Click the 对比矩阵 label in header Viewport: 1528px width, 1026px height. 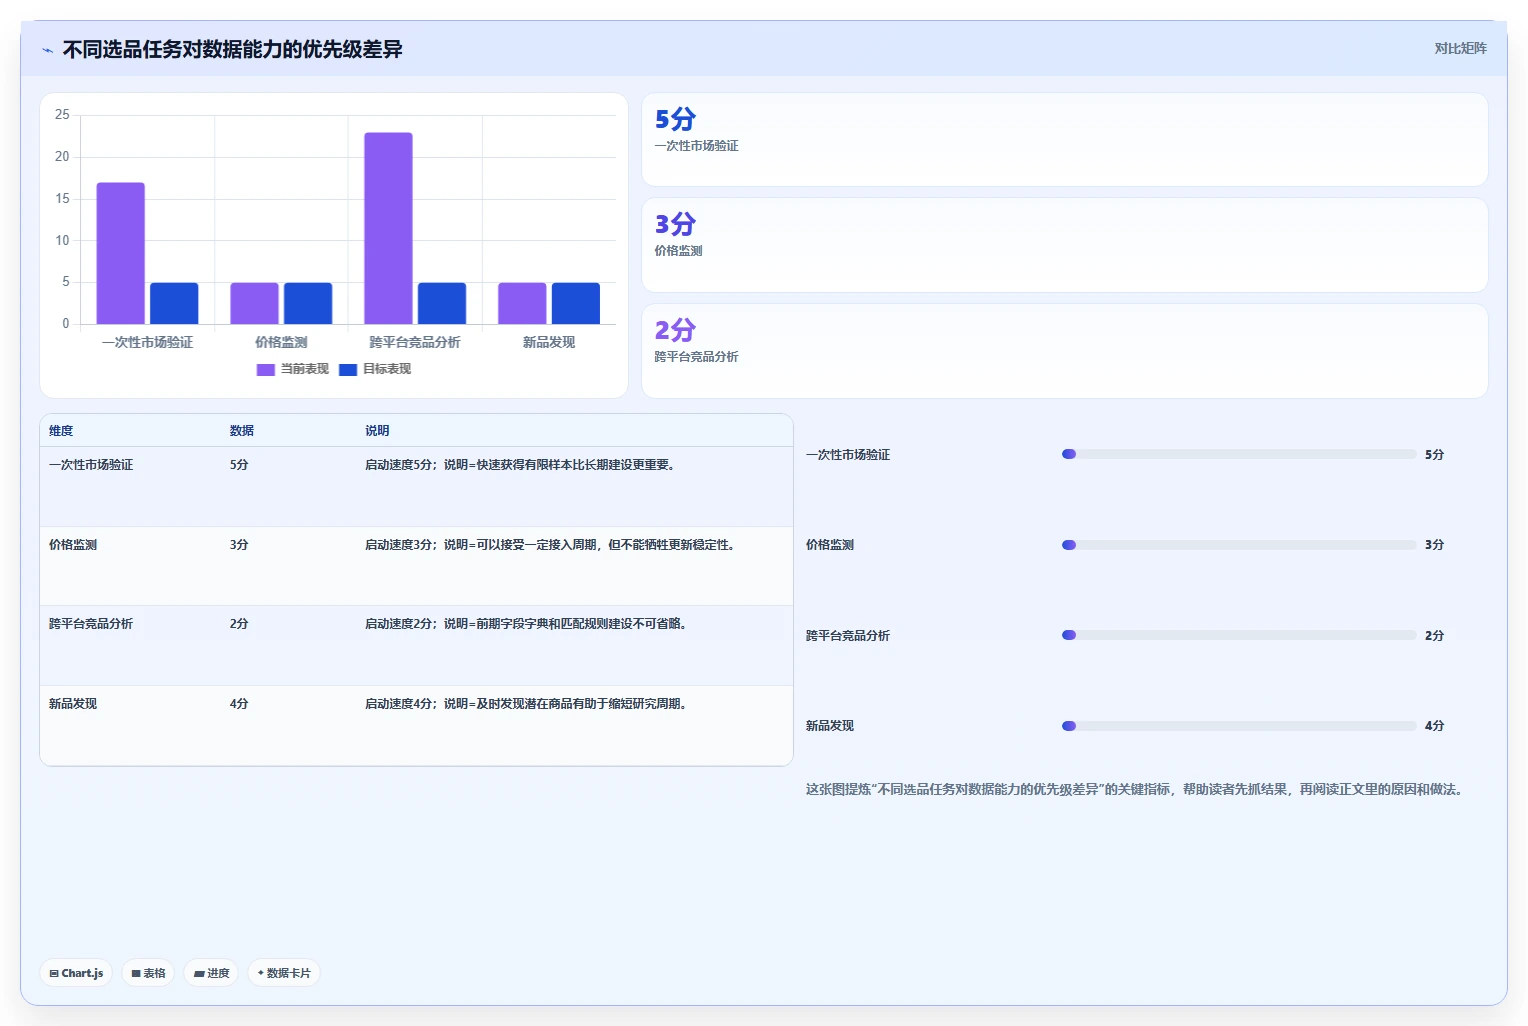pos(1460,48)
